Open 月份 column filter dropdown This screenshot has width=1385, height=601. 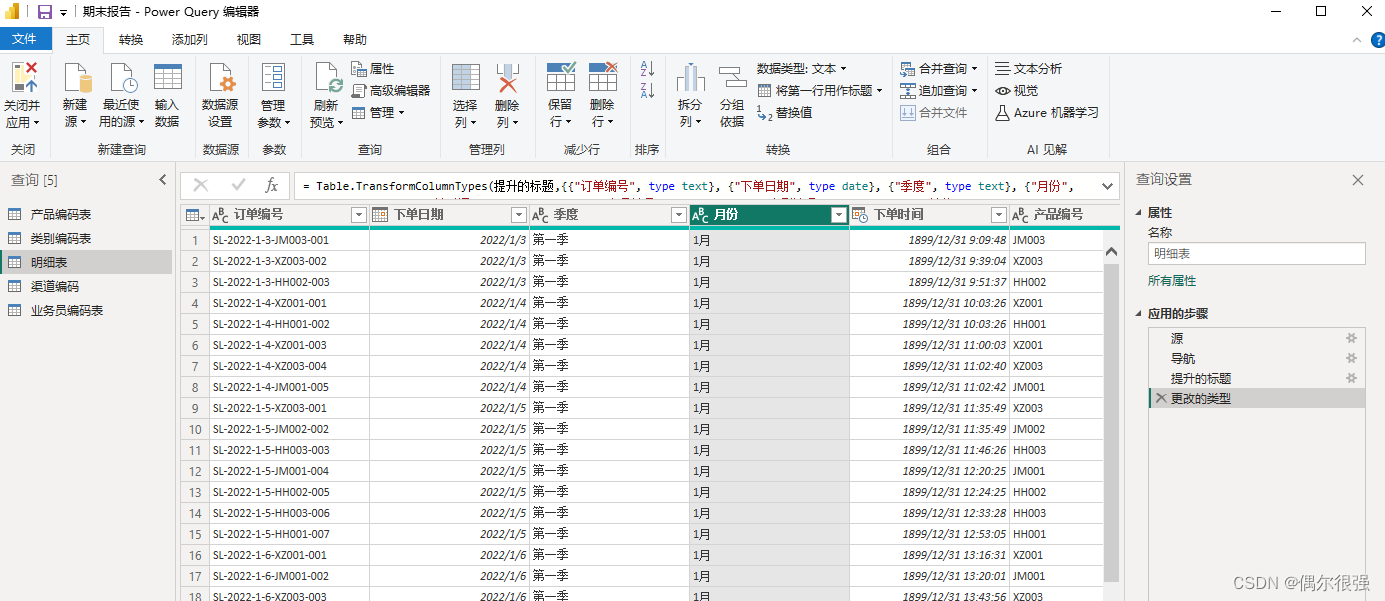tap(839, 215)
